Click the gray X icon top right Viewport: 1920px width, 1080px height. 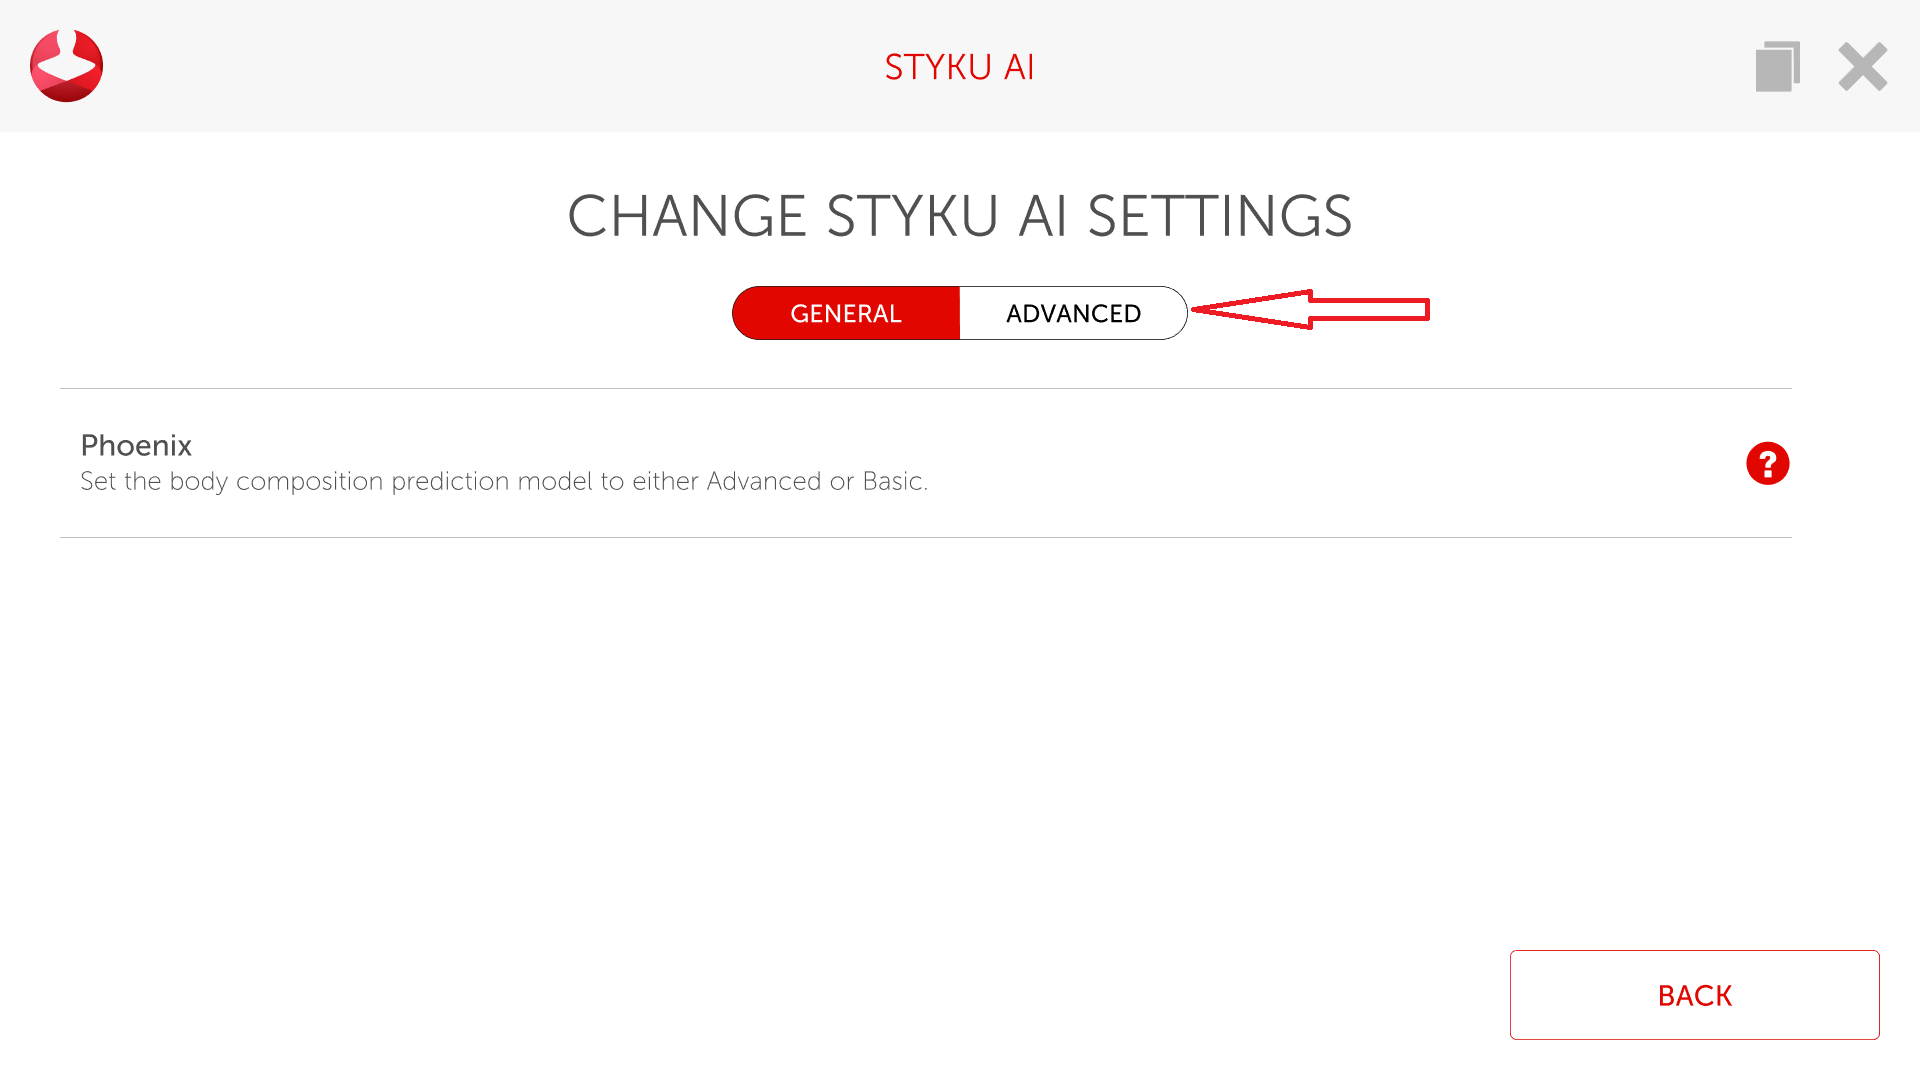click(1862, 67)
